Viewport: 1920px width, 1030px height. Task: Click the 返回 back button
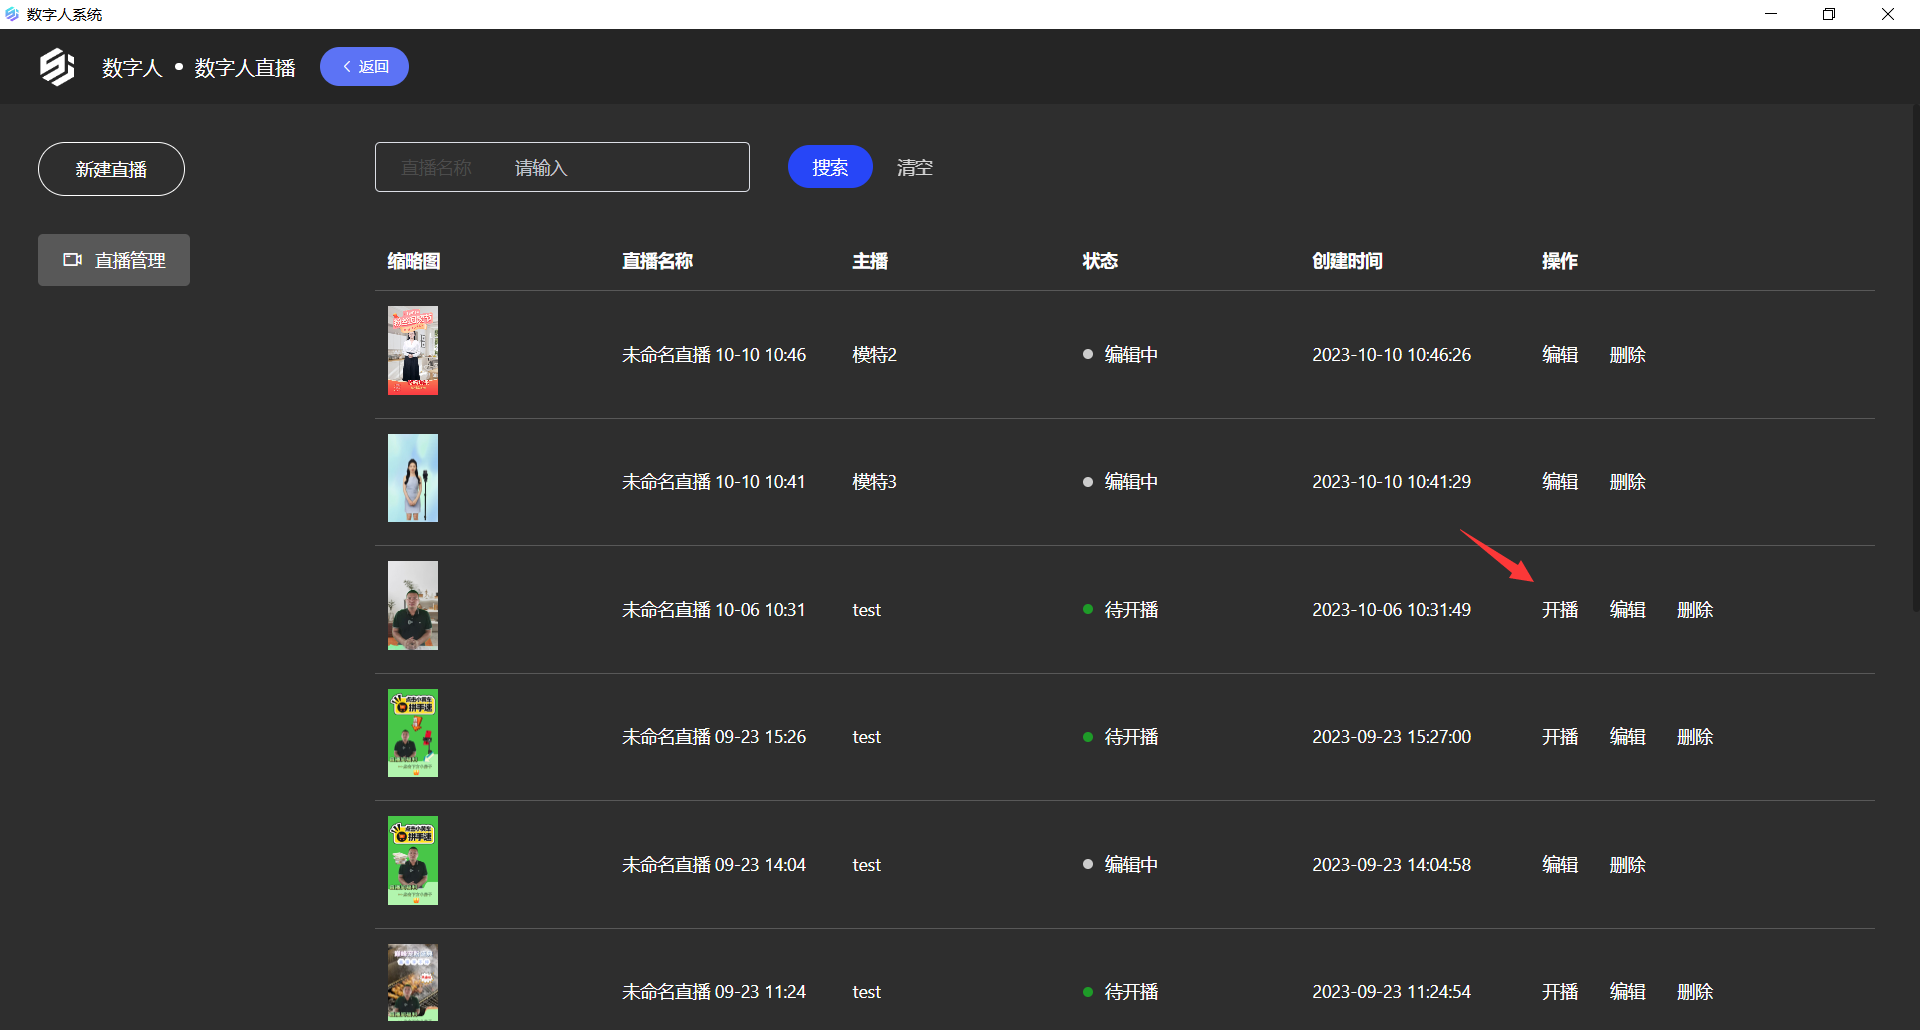(x=364, y=67)
